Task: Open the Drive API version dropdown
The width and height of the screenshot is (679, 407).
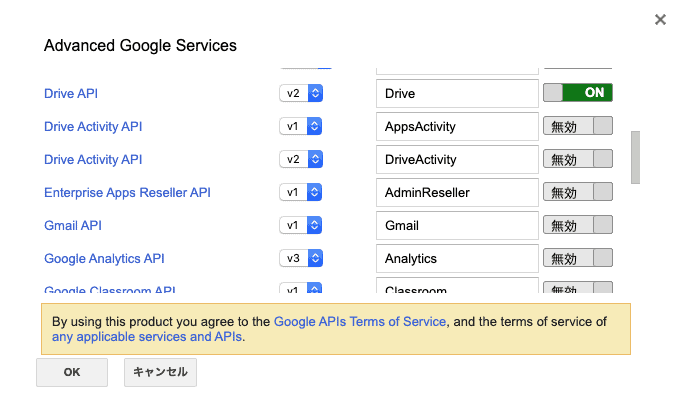Action: coord(301,93)
